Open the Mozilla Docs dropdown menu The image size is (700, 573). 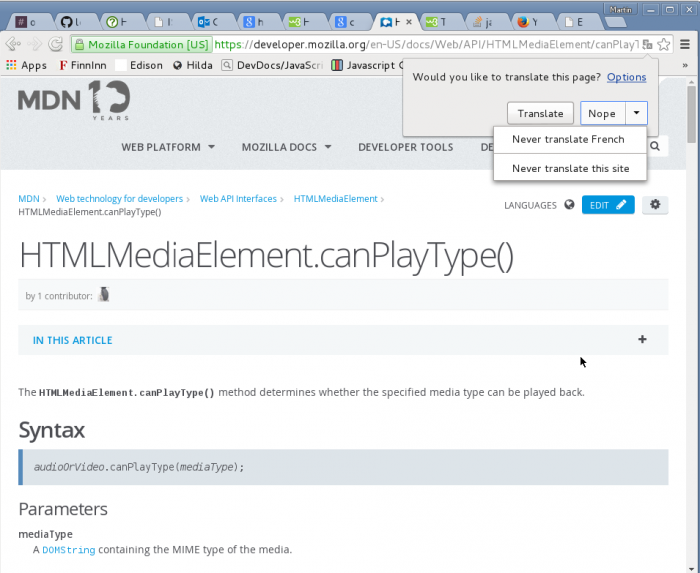(286, 147)
